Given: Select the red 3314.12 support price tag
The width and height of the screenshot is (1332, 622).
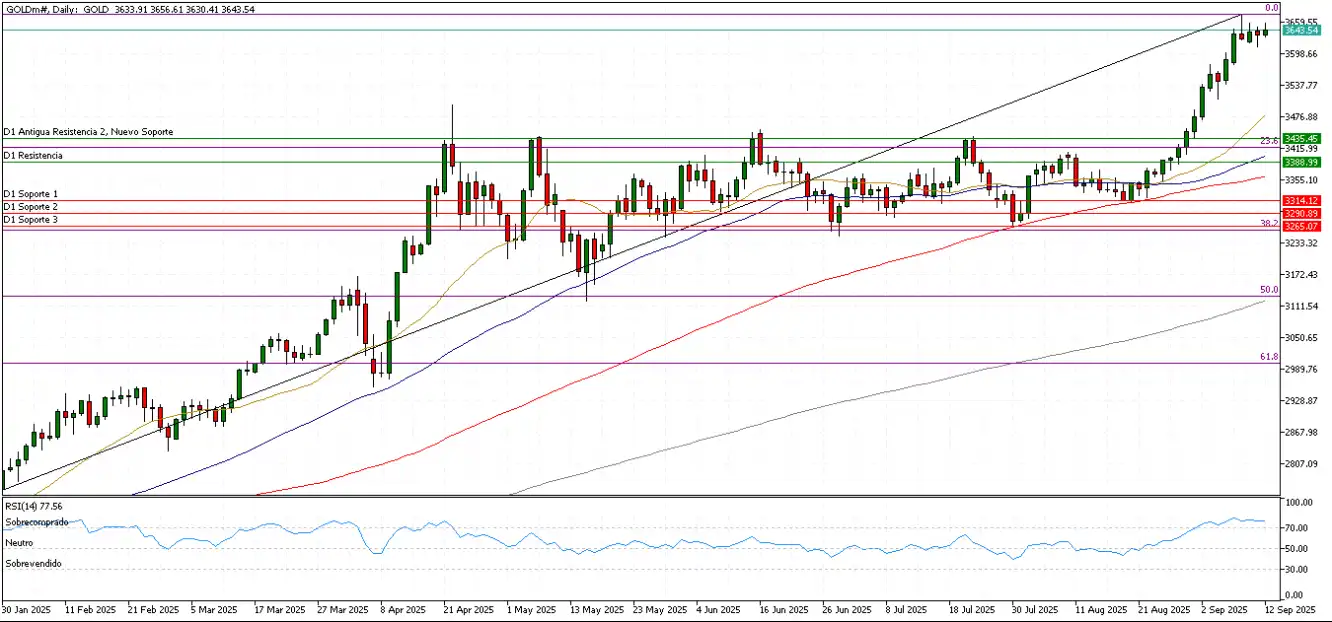Looking at the screenshot, I should [1303, 201].
